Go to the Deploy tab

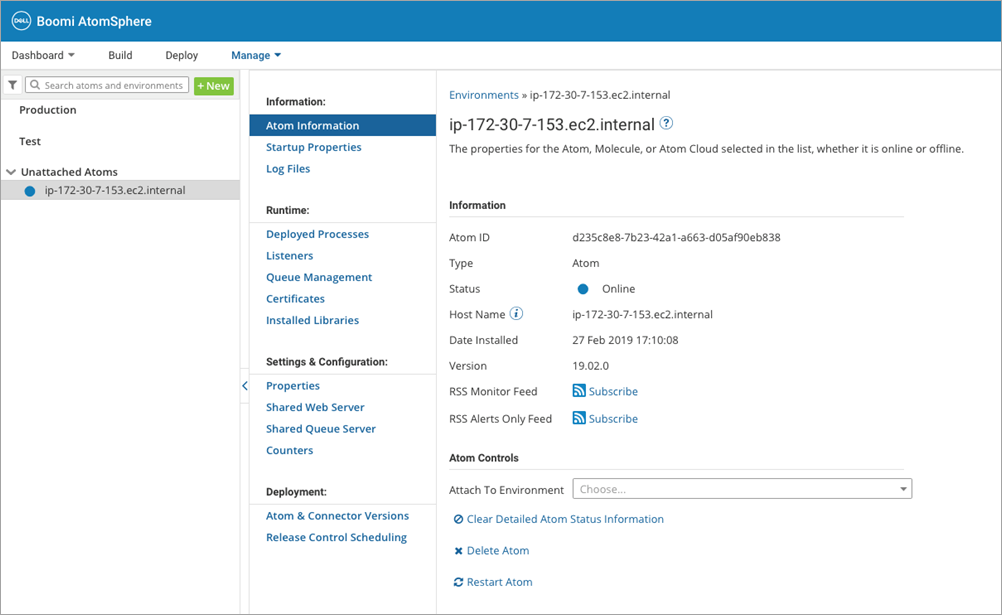pyautogui.click(x=181, y=55)
